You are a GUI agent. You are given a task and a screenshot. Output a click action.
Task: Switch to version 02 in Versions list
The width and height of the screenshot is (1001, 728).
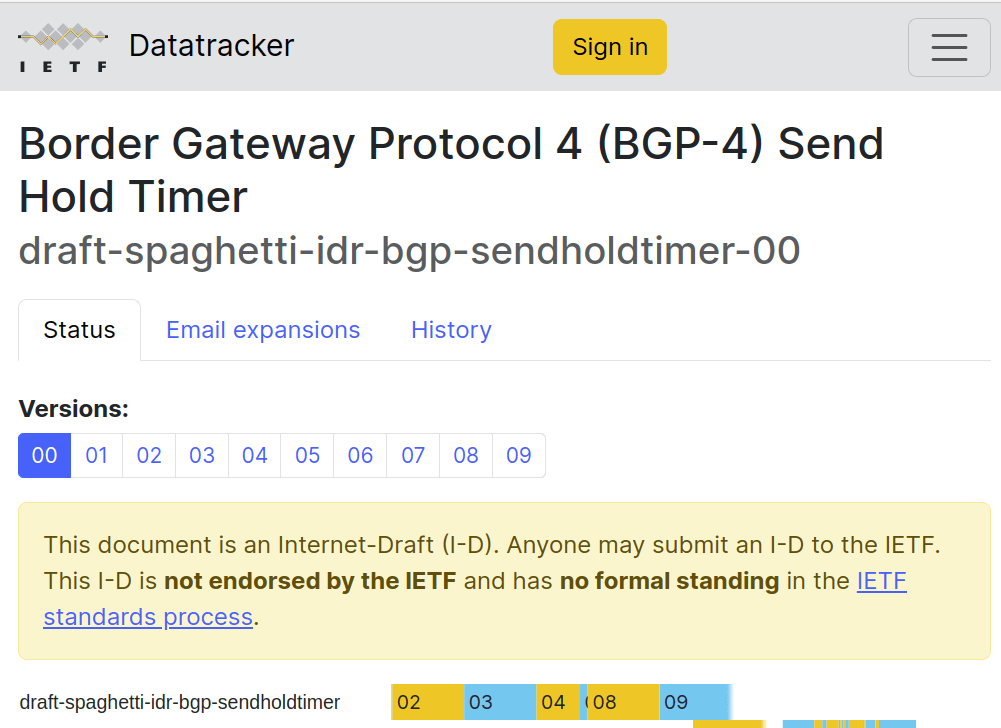pos(149,456)
